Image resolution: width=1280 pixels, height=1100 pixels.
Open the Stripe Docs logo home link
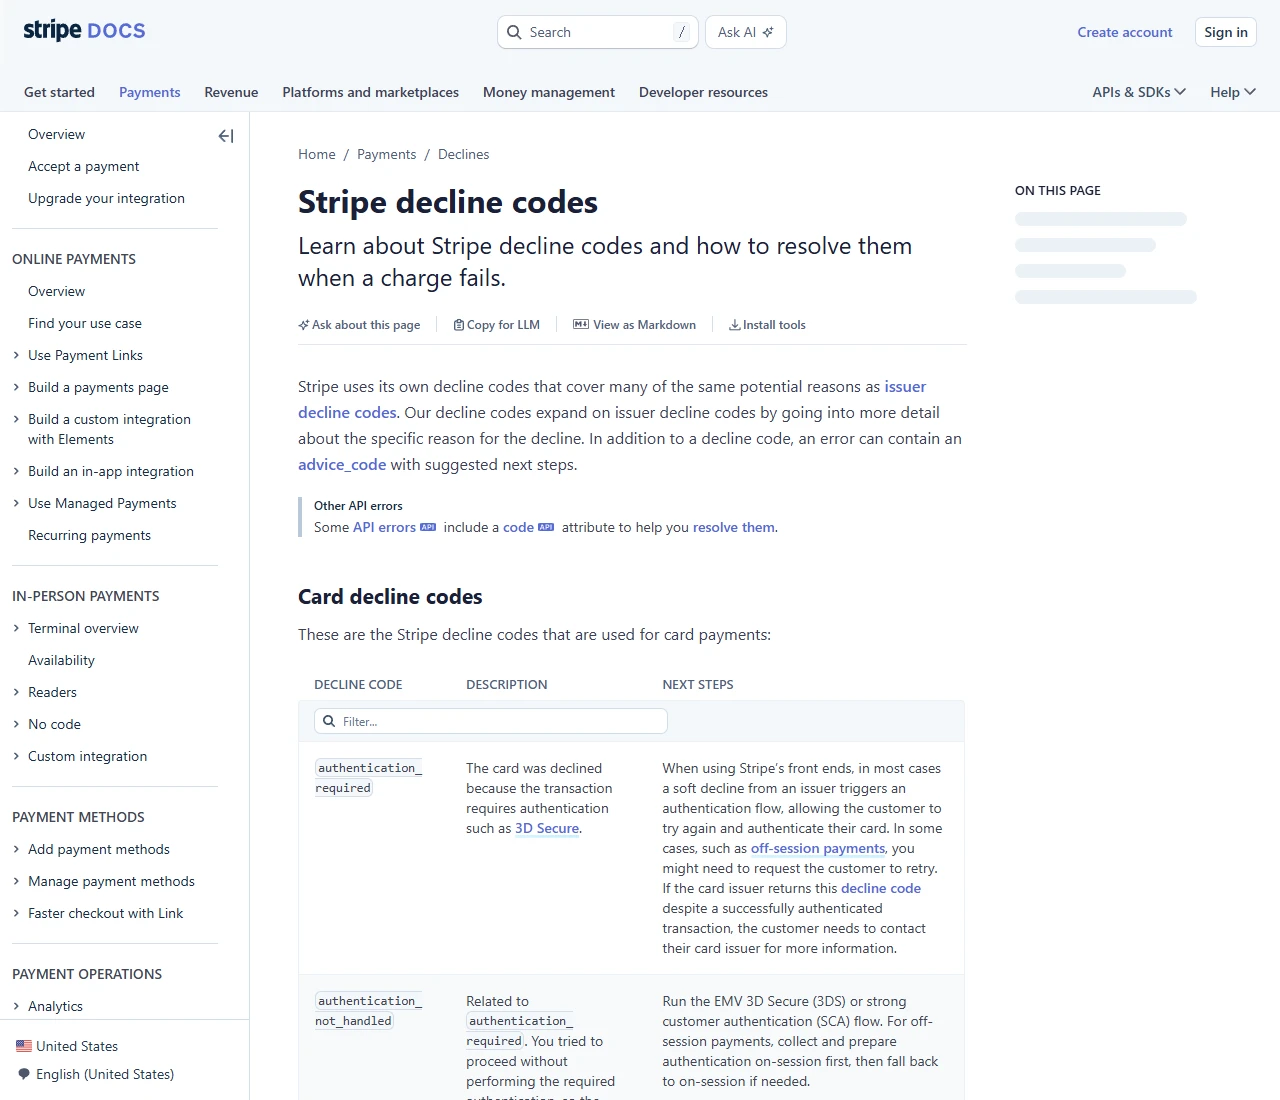(84, 31)
